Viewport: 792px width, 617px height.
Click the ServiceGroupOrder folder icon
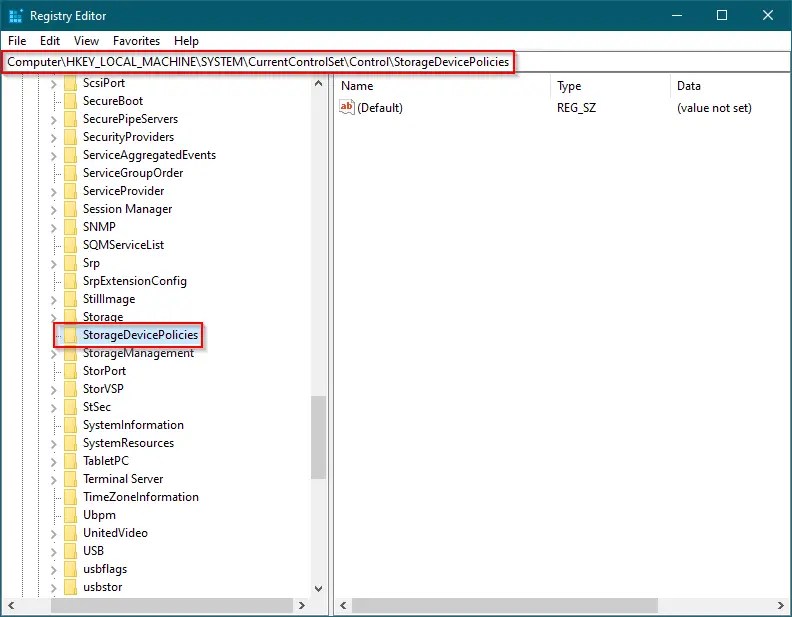pyautogui.click(x=71, y=173)
